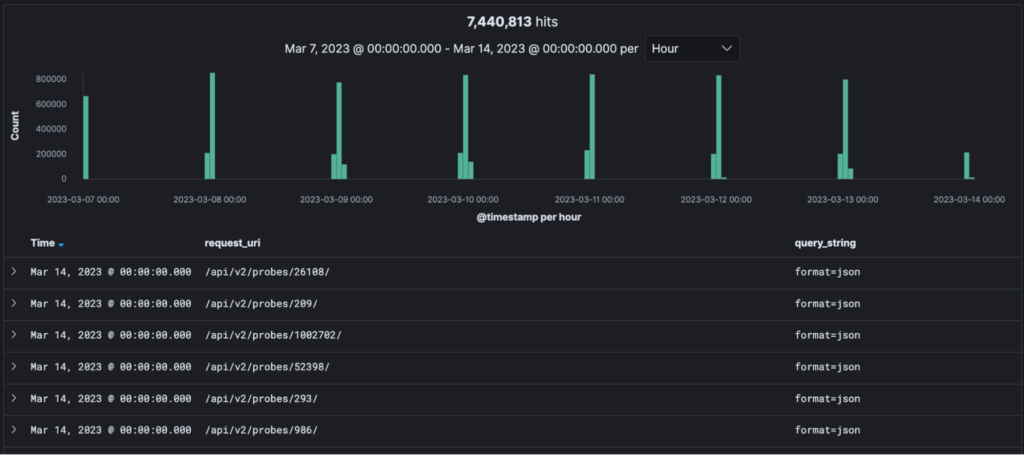Viewport: 1024px width, 455px height.
Task: Click the Time sort direction arrow
Action: (61, 245)
